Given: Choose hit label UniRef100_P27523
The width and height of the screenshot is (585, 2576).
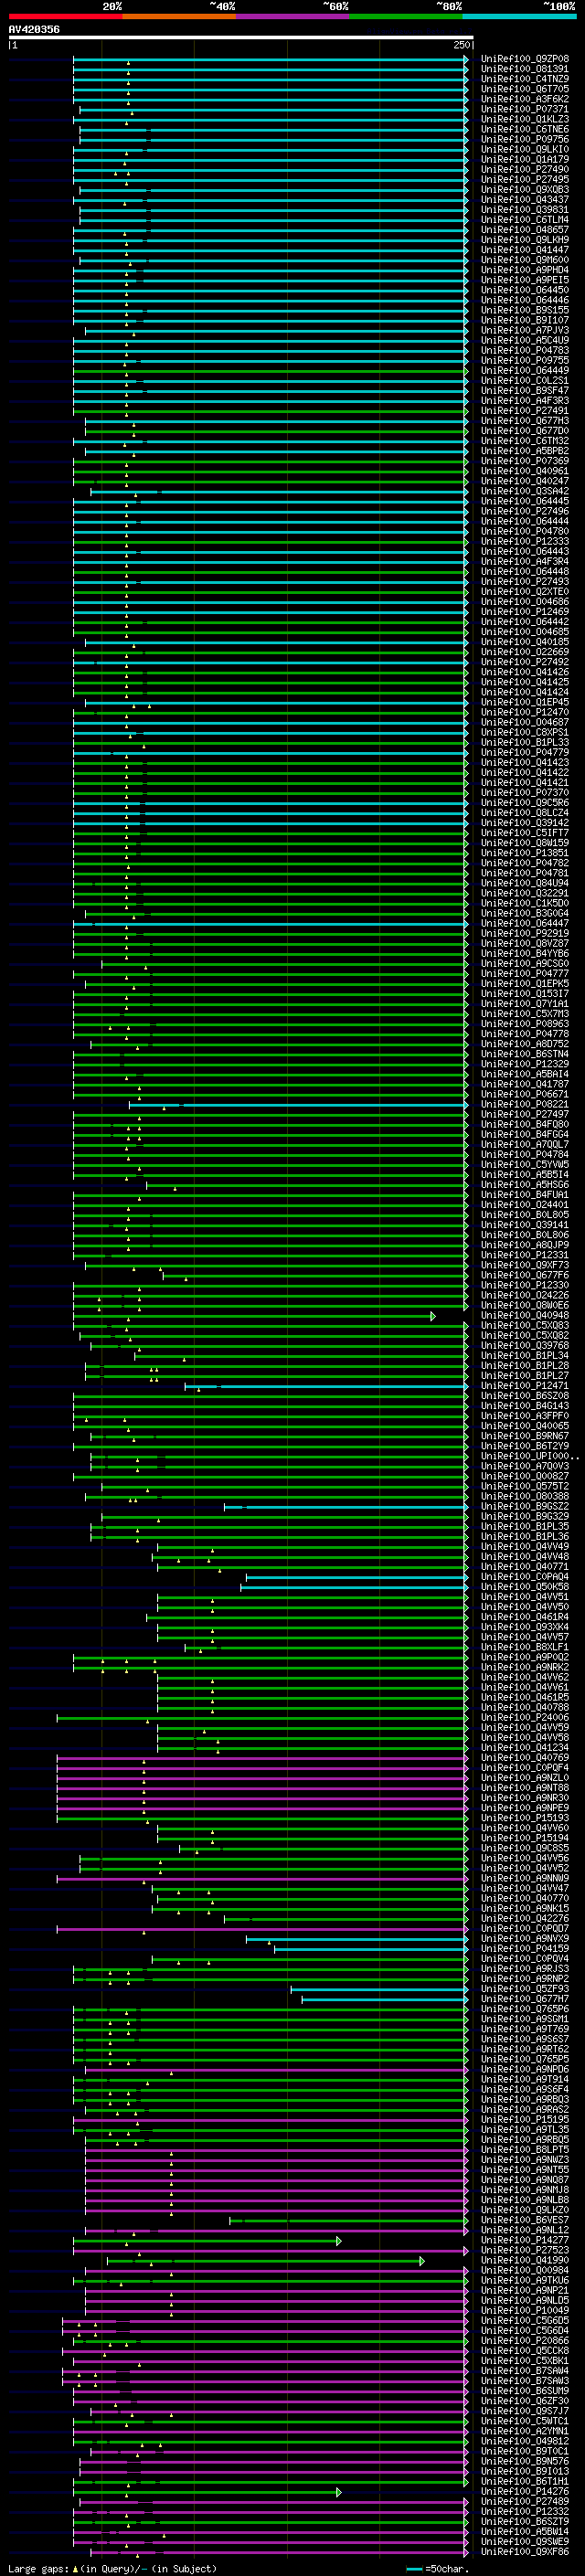Looking at the screenshot, I should 525,2251.
